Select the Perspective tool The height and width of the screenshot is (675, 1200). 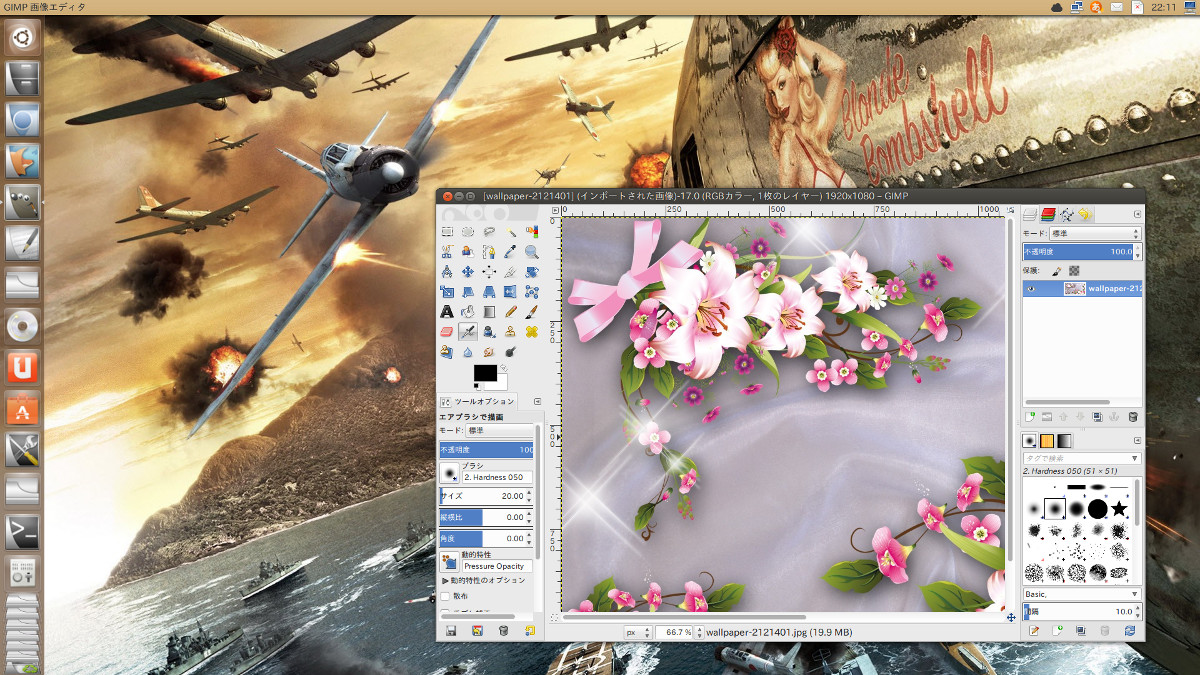point(489,291)
